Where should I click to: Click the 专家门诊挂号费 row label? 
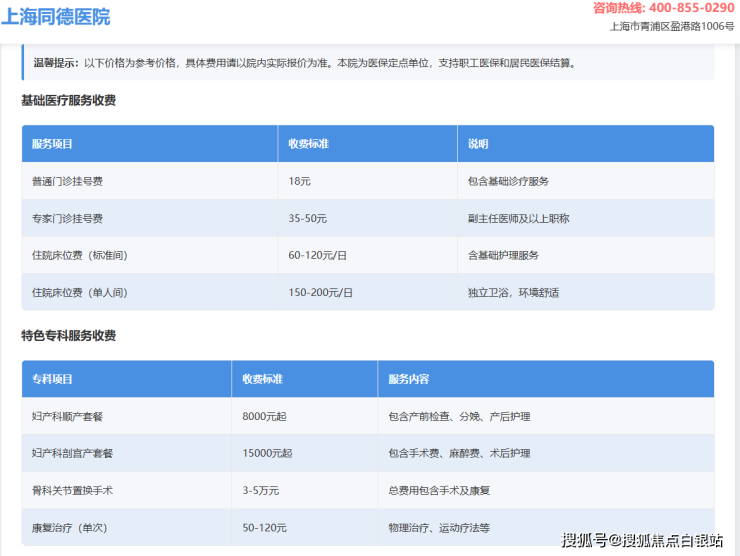(x=68, y=218)
